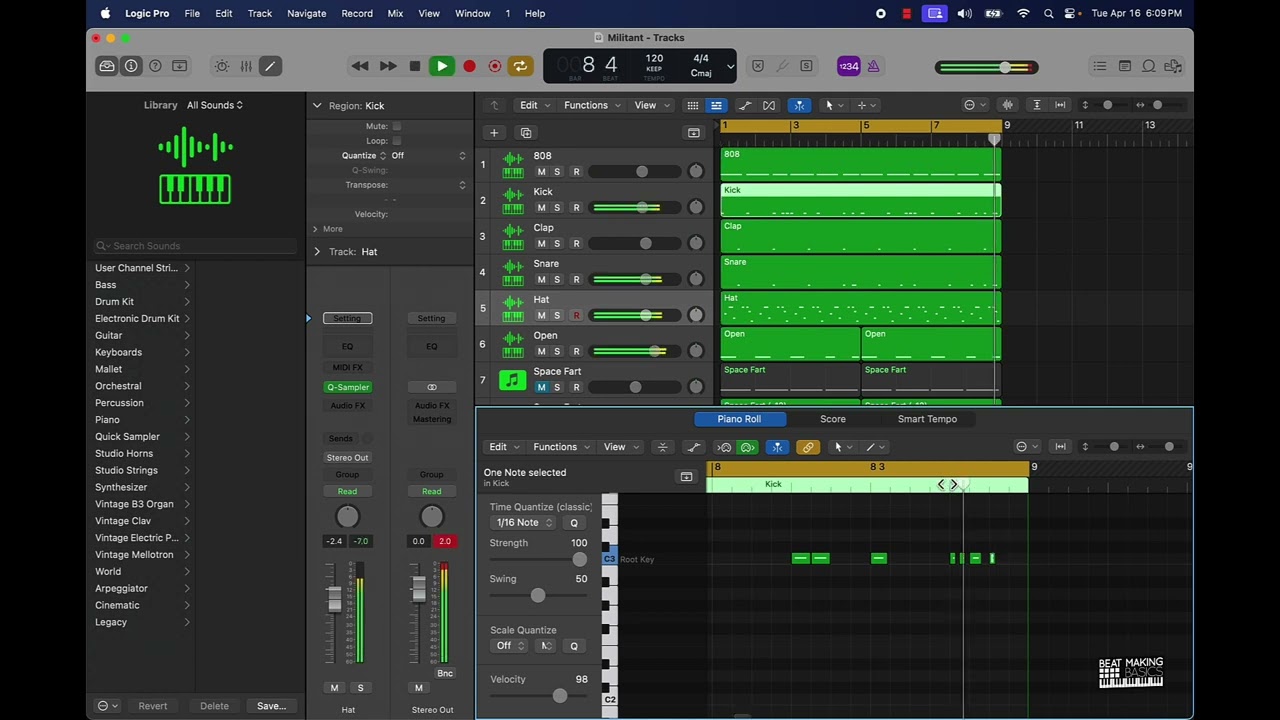Expand the Track: Hat disclosure triangle
The height and width of the screenshot is (720, 1280).
coord(317,252)
